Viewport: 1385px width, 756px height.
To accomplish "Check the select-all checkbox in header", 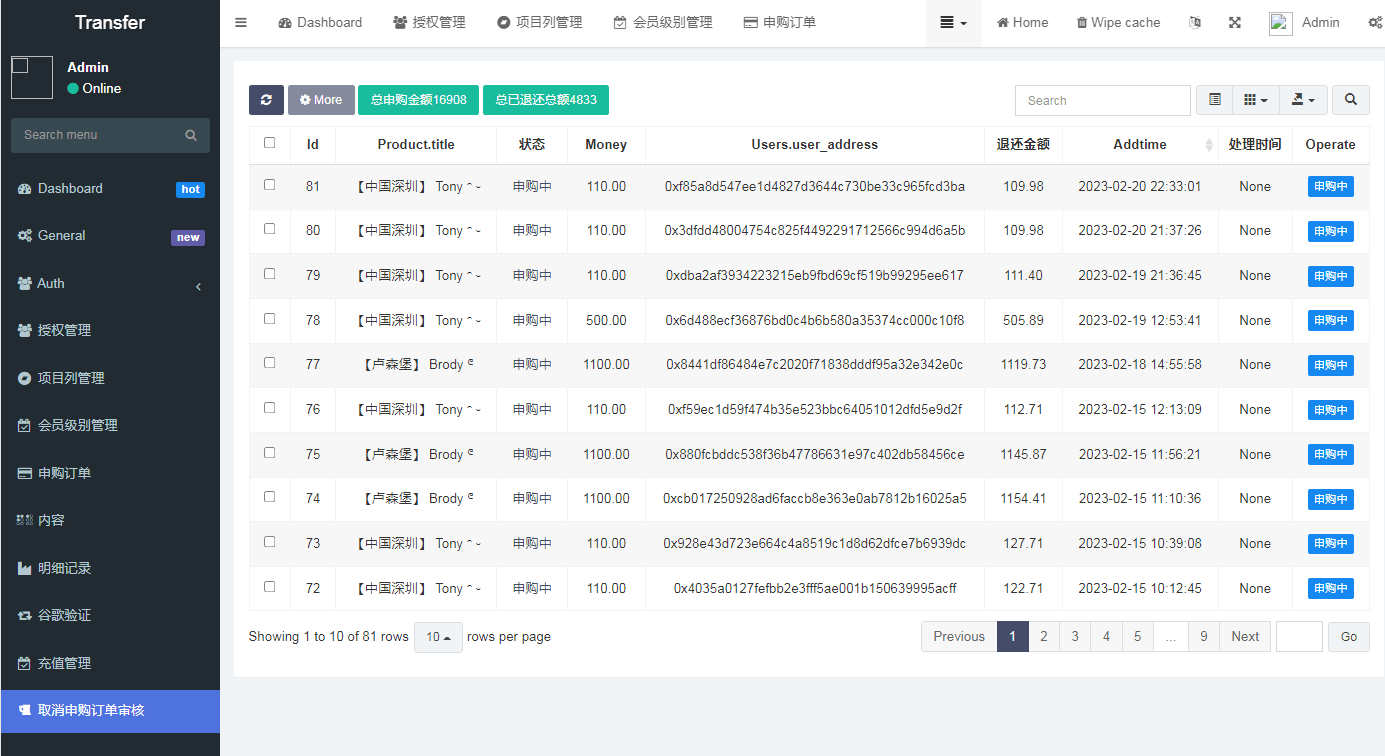I will pyautogui.click(x=270, y=143).
